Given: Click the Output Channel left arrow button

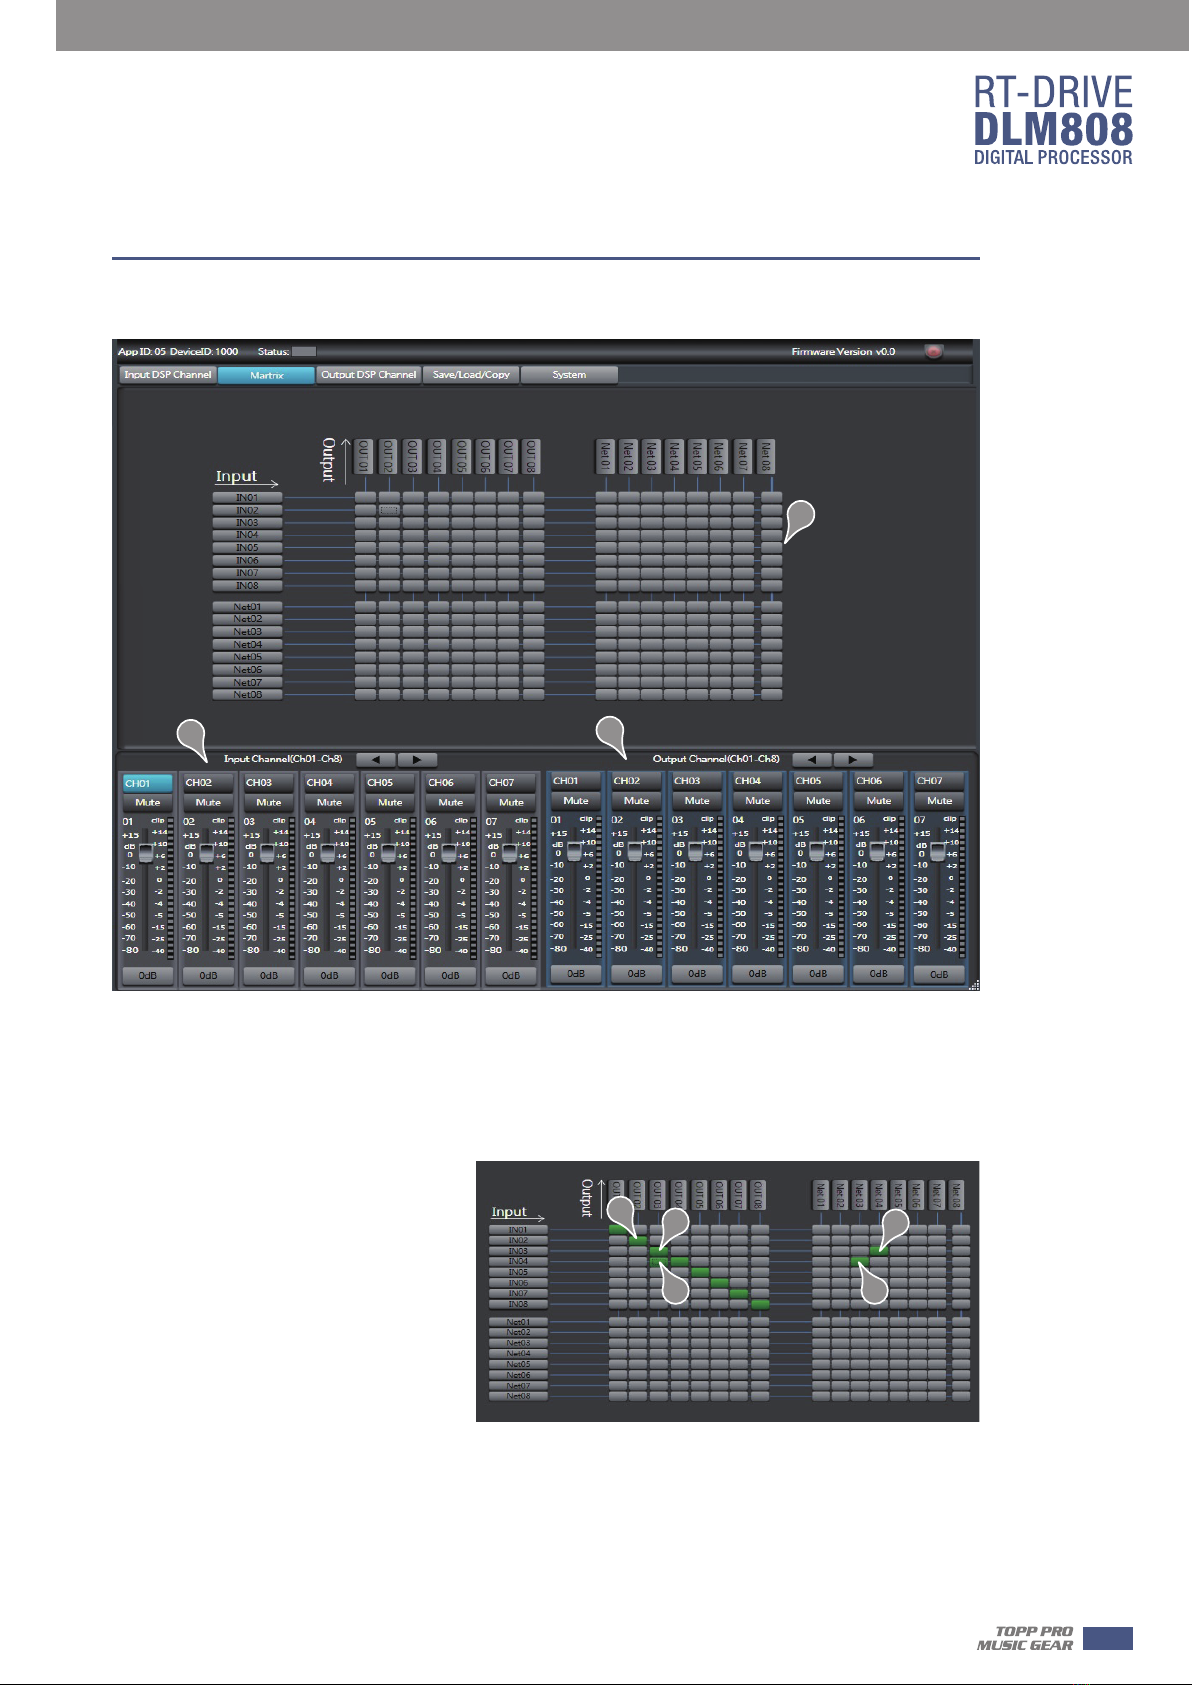Looking at the screenshot, I should (812, 760).
